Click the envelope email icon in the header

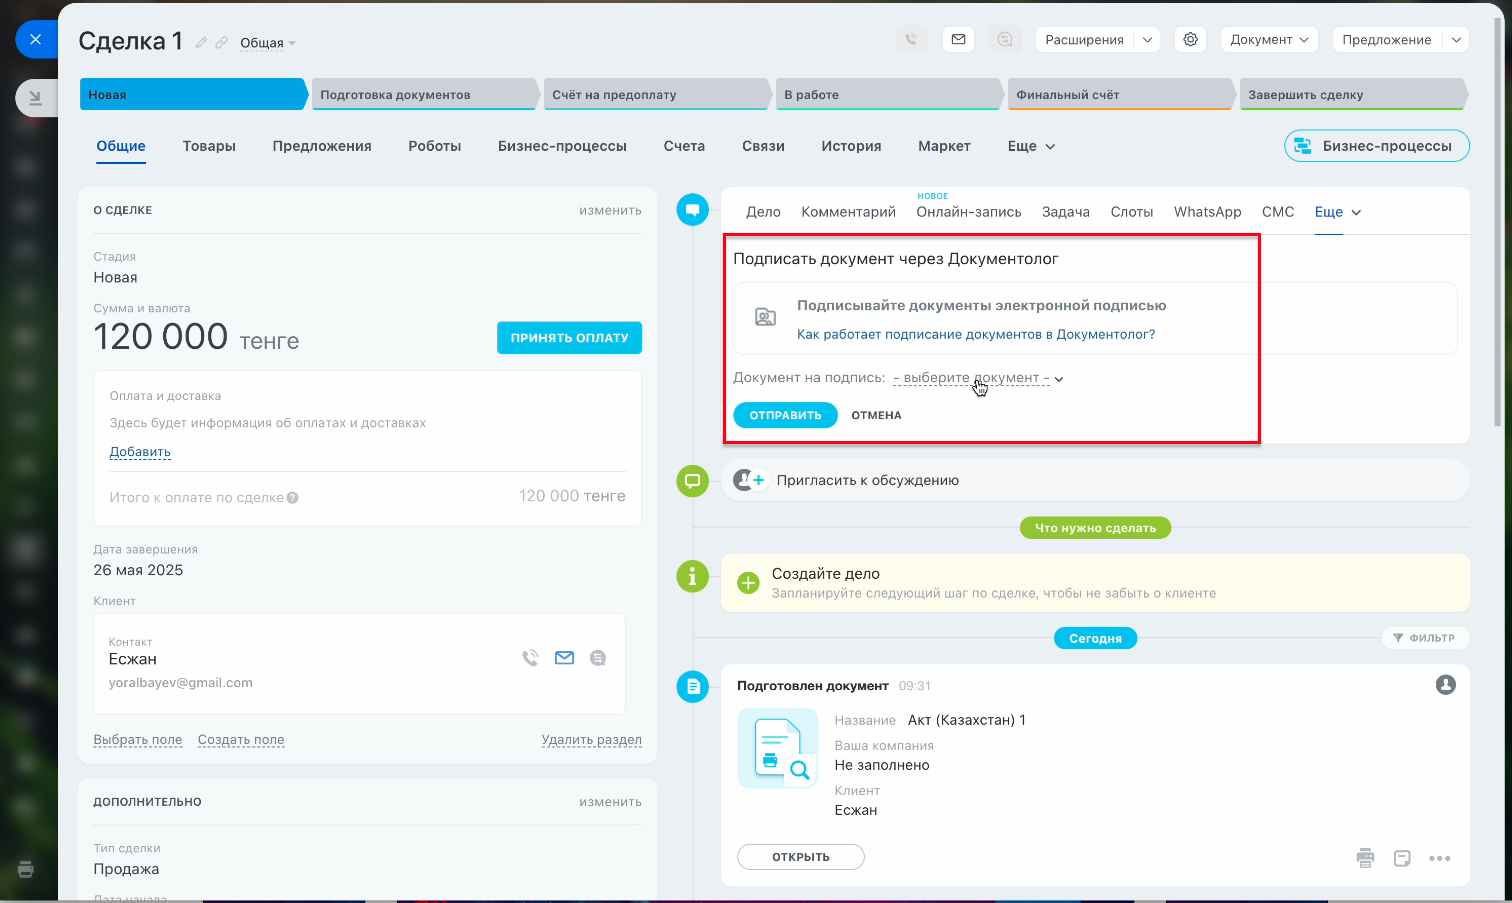point(958,40)
